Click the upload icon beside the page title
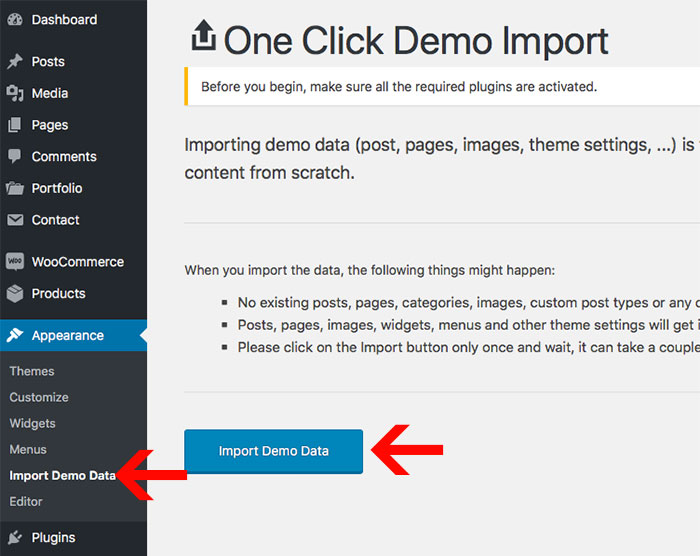Screen dimensions: 700x556 (204, 35)
